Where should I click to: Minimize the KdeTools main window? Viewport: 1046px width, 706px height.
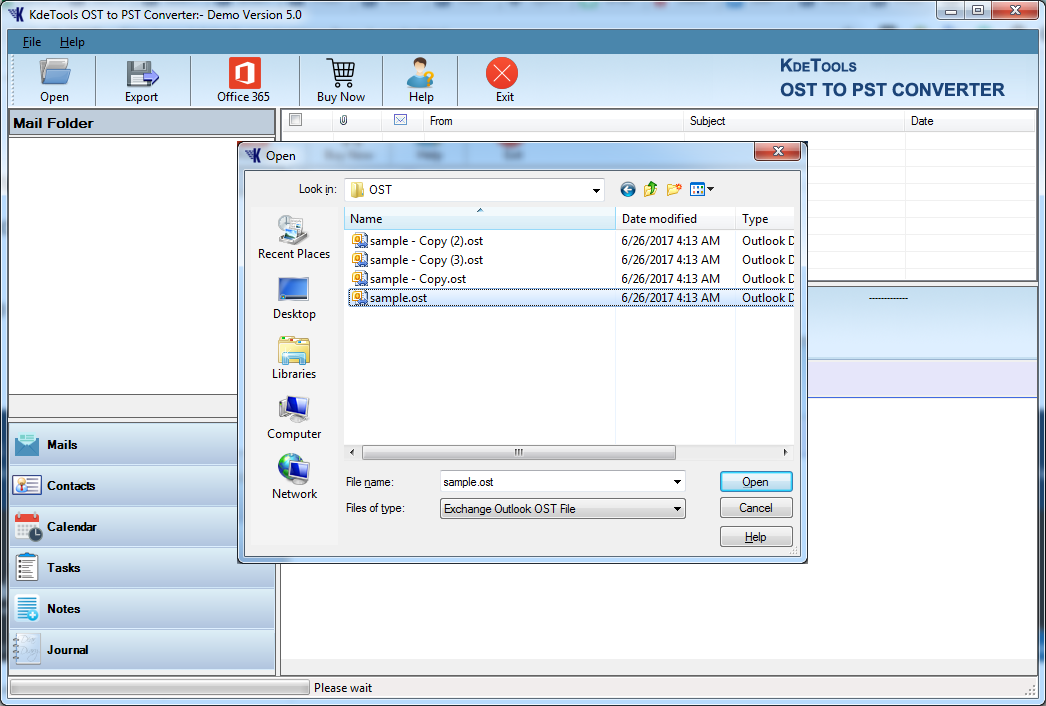click(951, 11)
